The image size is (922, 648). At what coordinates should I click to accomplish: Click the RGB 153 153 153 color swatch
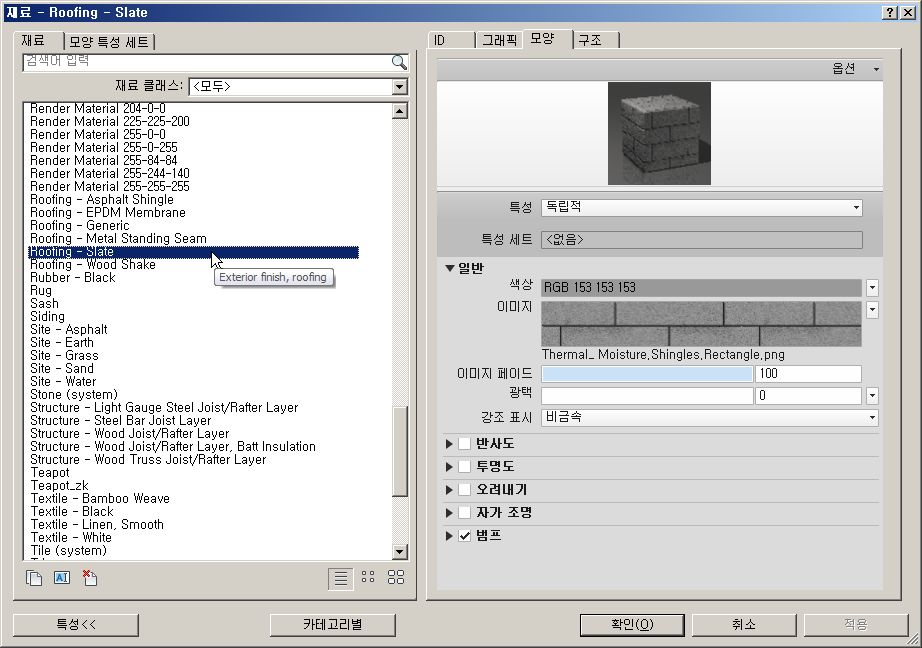[701, 288]
